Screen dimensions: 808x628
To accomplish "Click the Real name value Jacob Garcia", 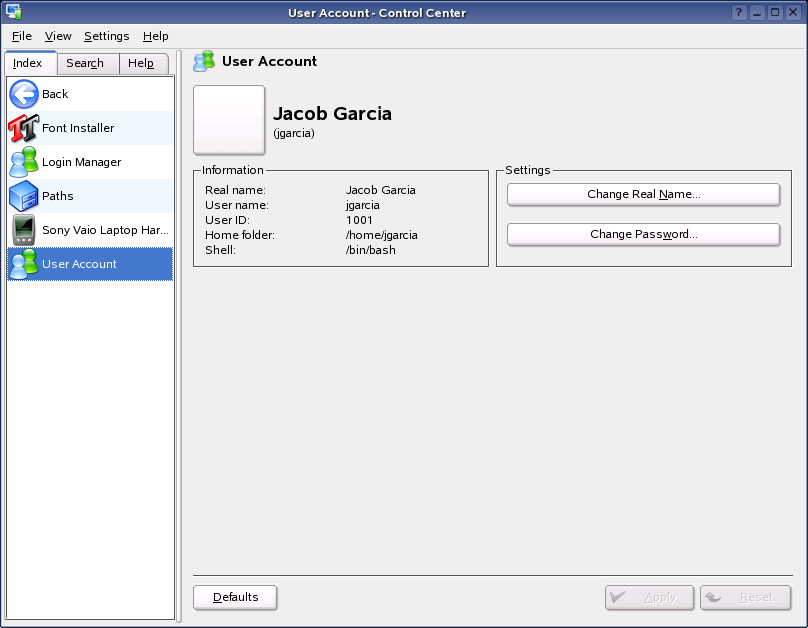I will (381, 190).
